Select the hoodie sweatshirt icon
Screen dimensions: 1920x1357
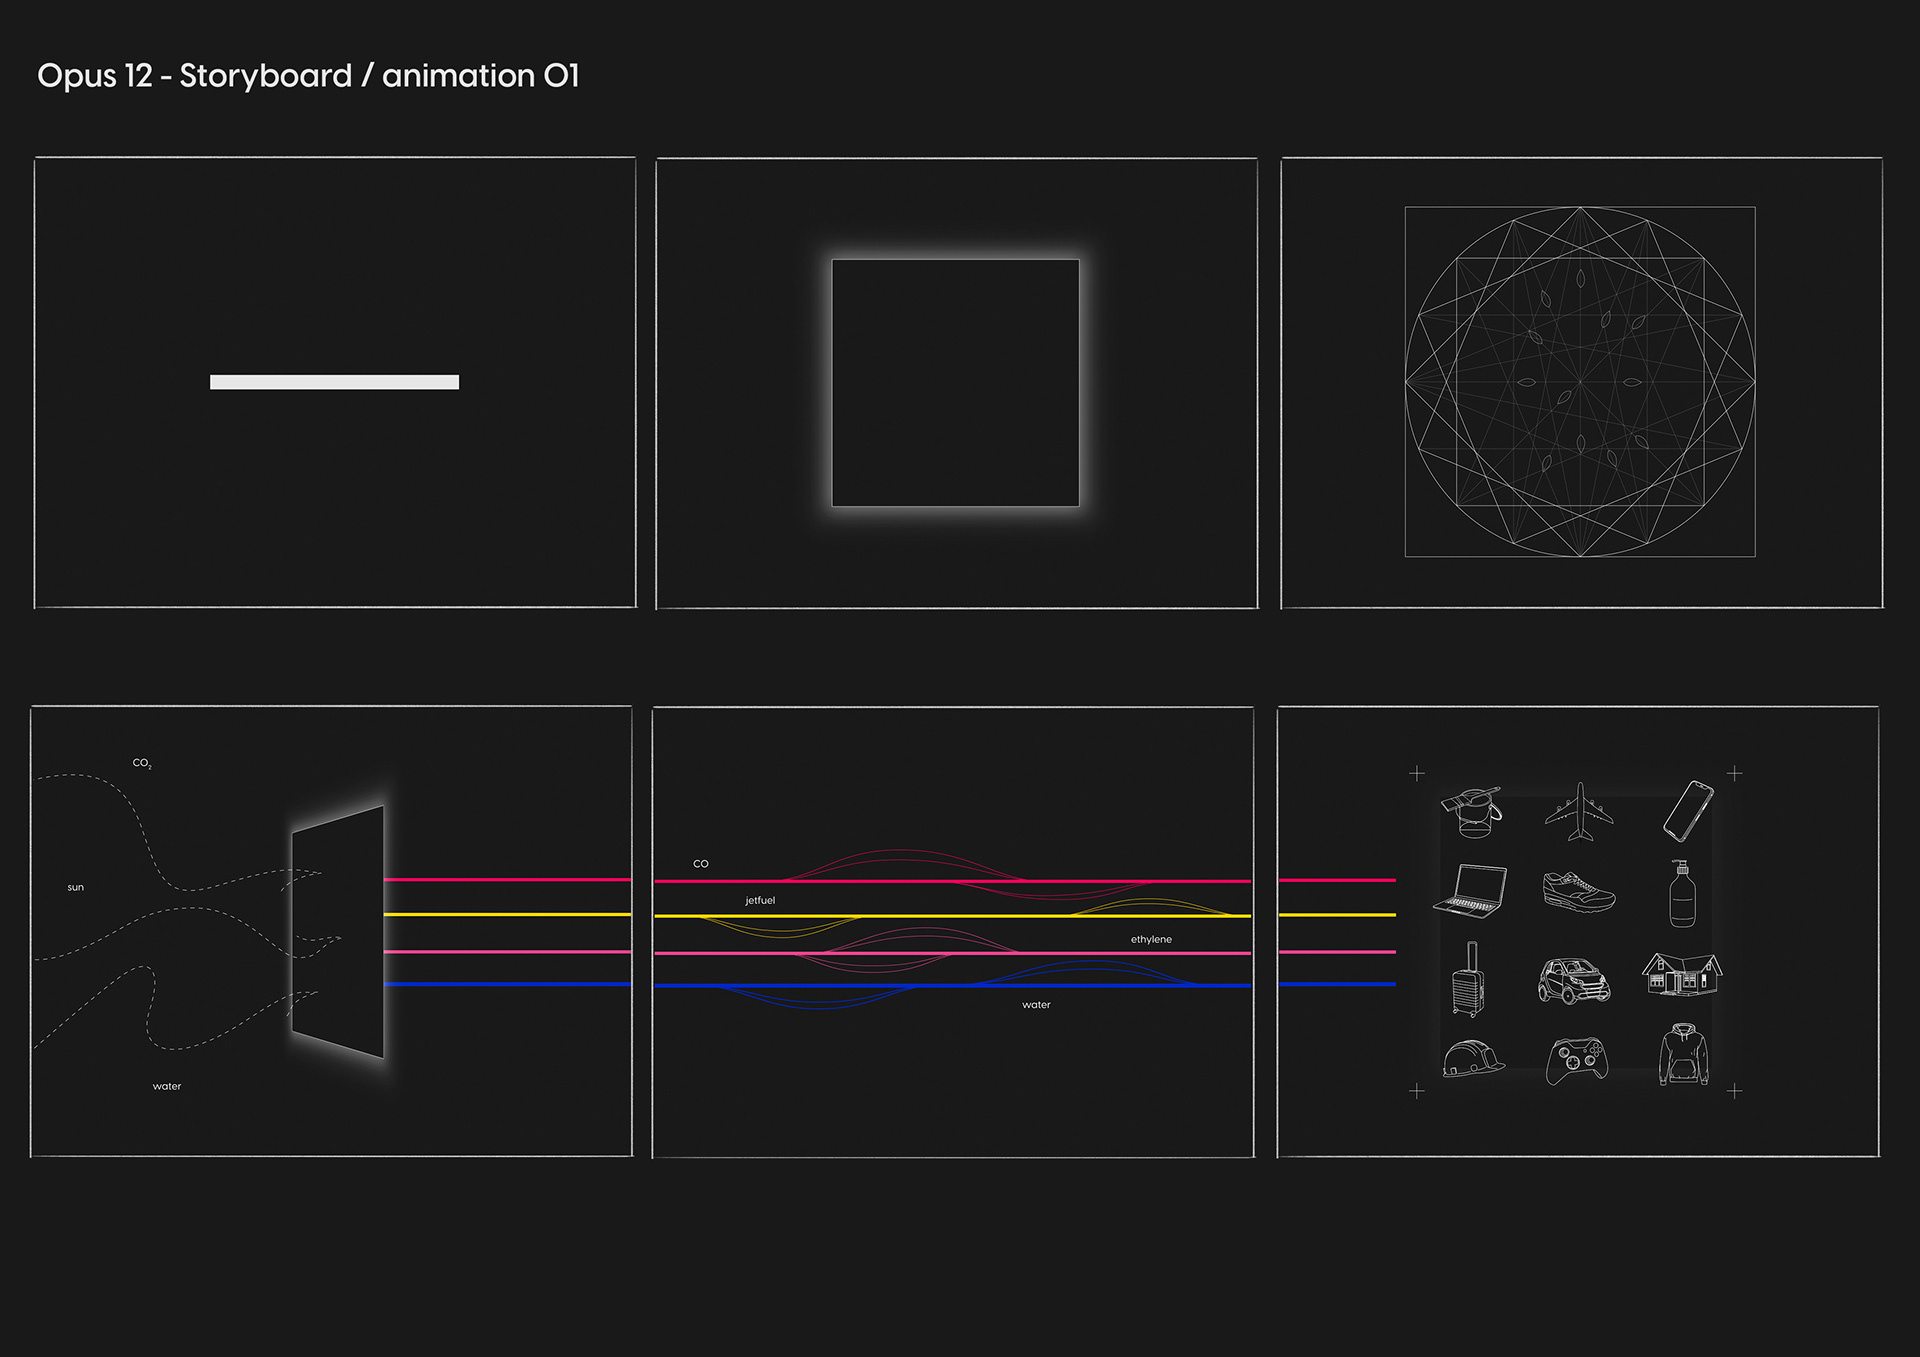click(x=1684, y=1054)
